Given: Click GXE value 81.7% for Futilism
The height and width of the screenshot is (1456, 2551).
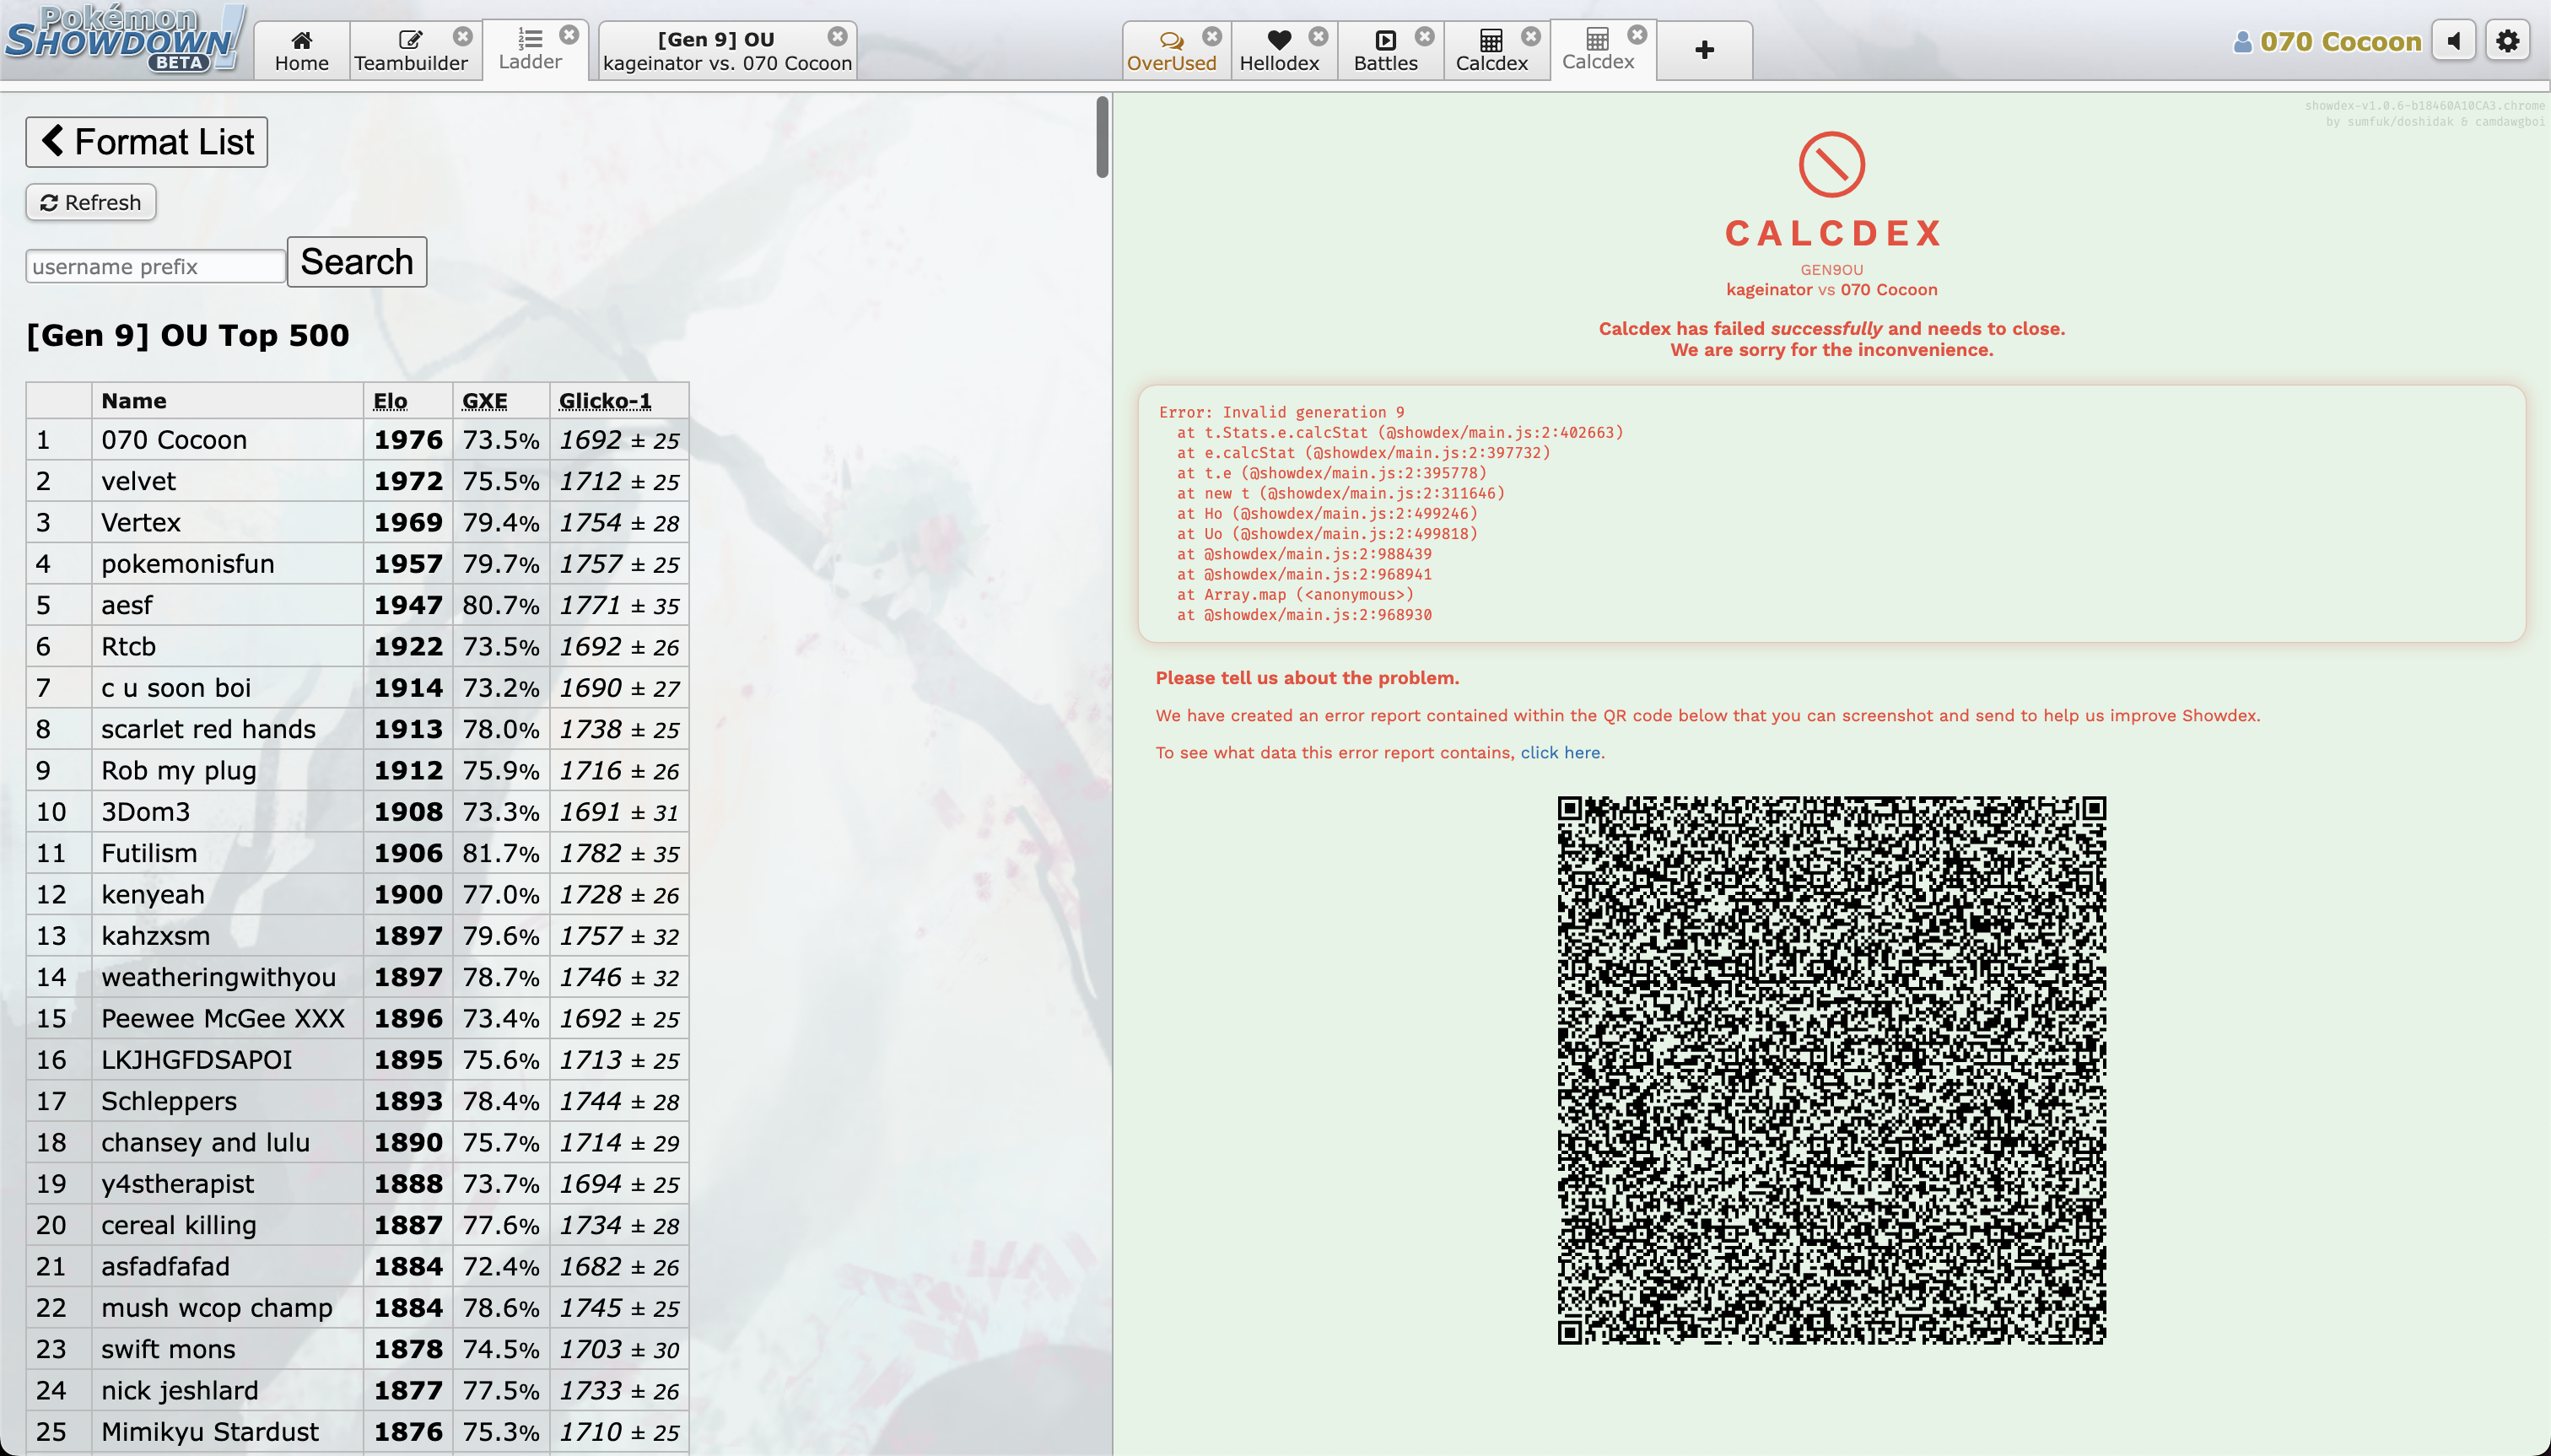Looking at the screenshot, I should pyautogui.click(x=500, y=853).
